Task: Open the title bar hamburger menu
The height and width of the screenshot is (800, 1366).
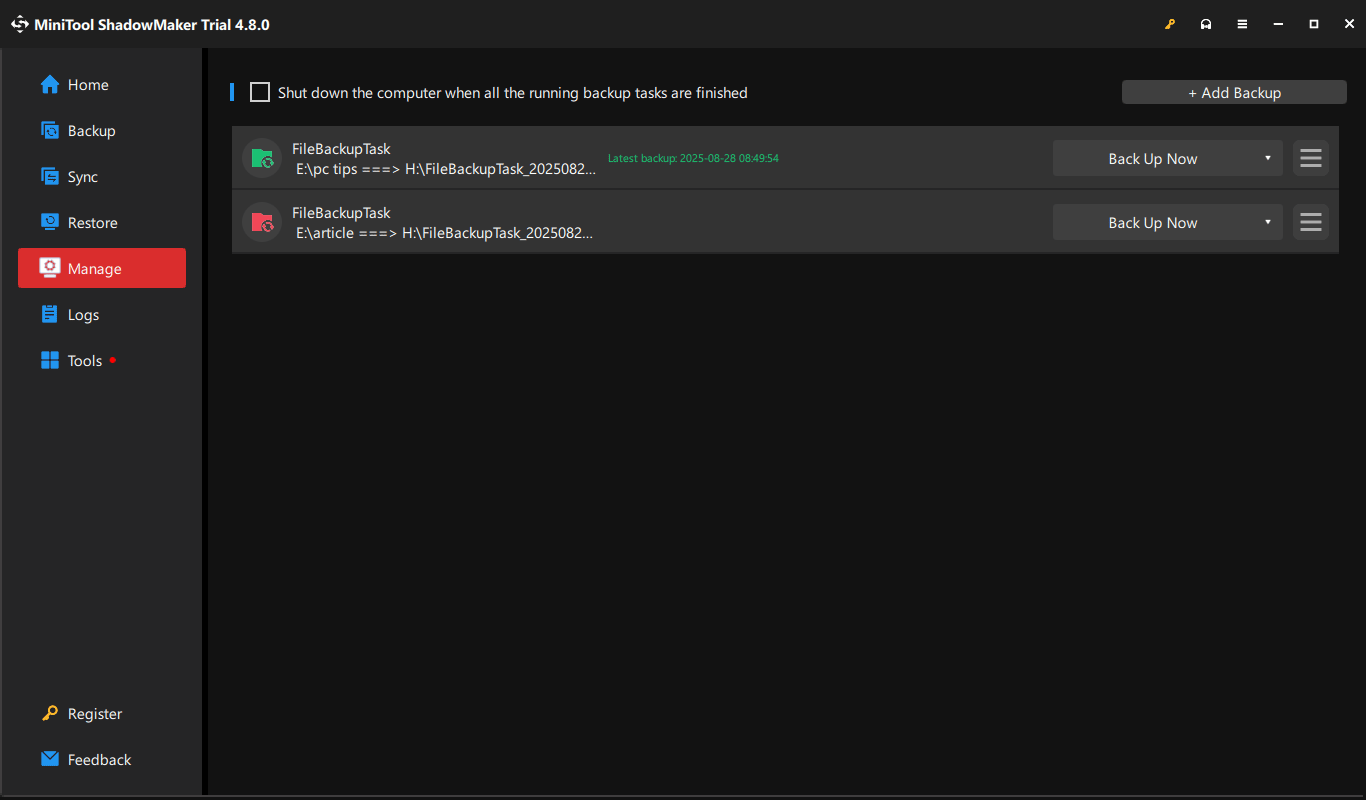Action: 1242,24
